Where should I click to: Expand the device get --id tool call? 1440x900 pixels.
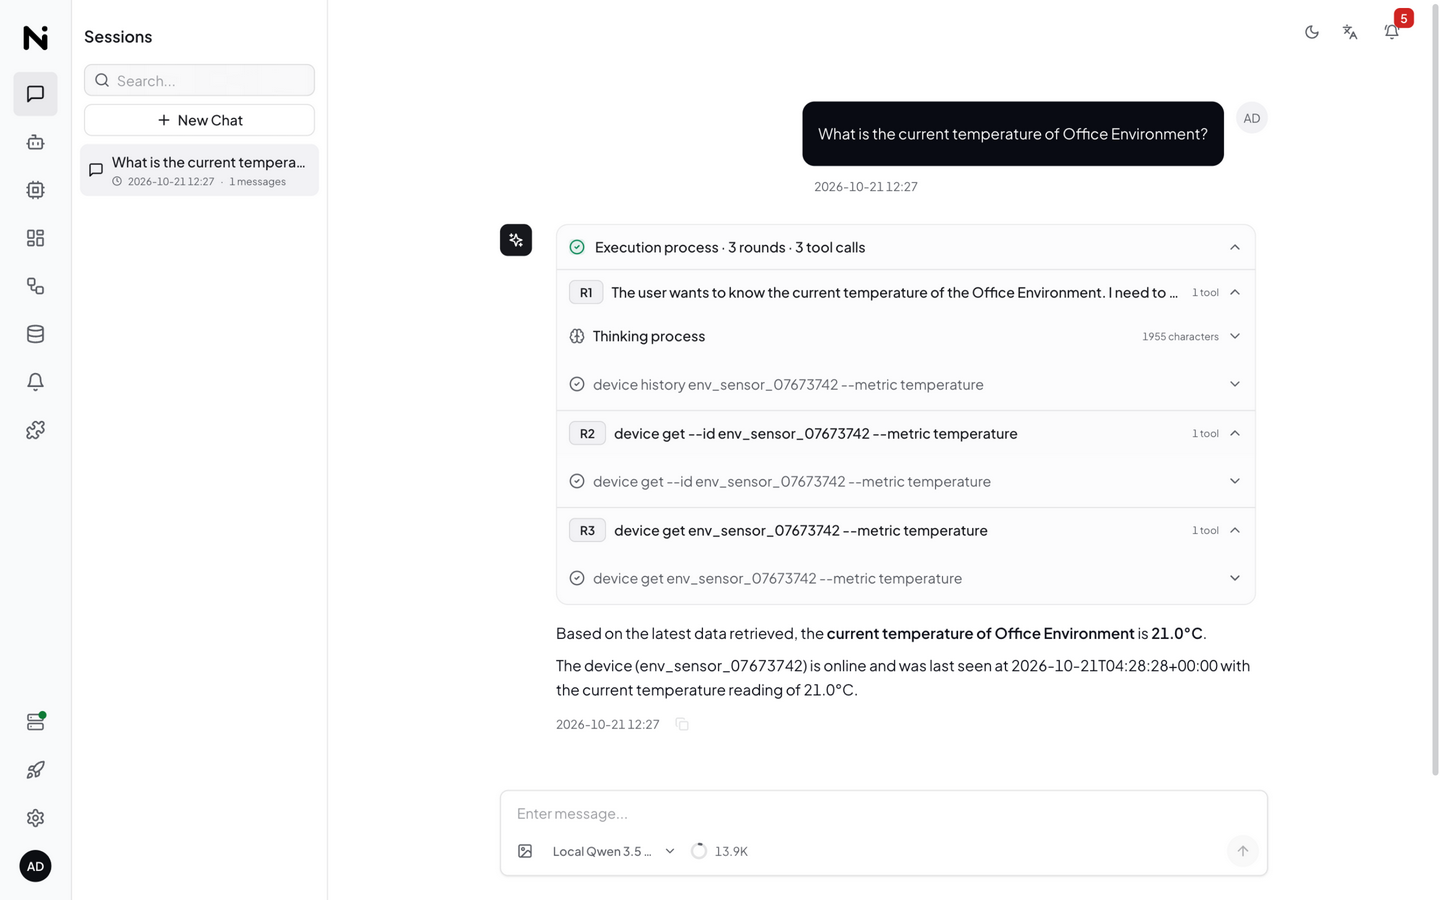tap(906, 481)
